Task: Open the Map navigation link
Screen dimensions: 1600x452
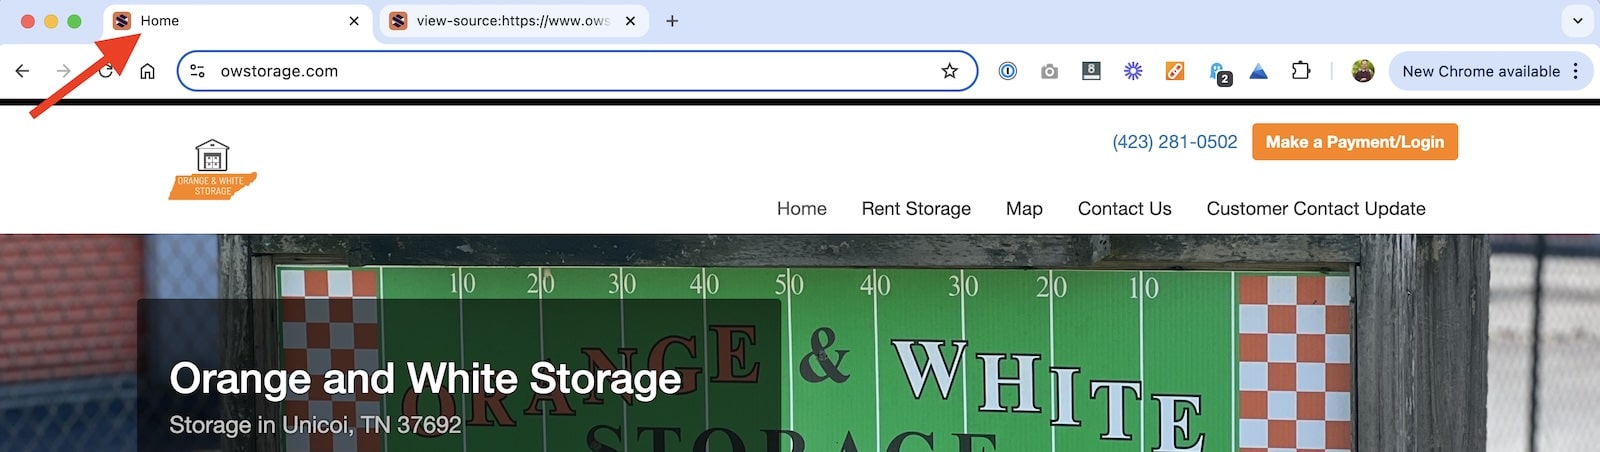Action: pyautogui.click(x=1024, y=208)
